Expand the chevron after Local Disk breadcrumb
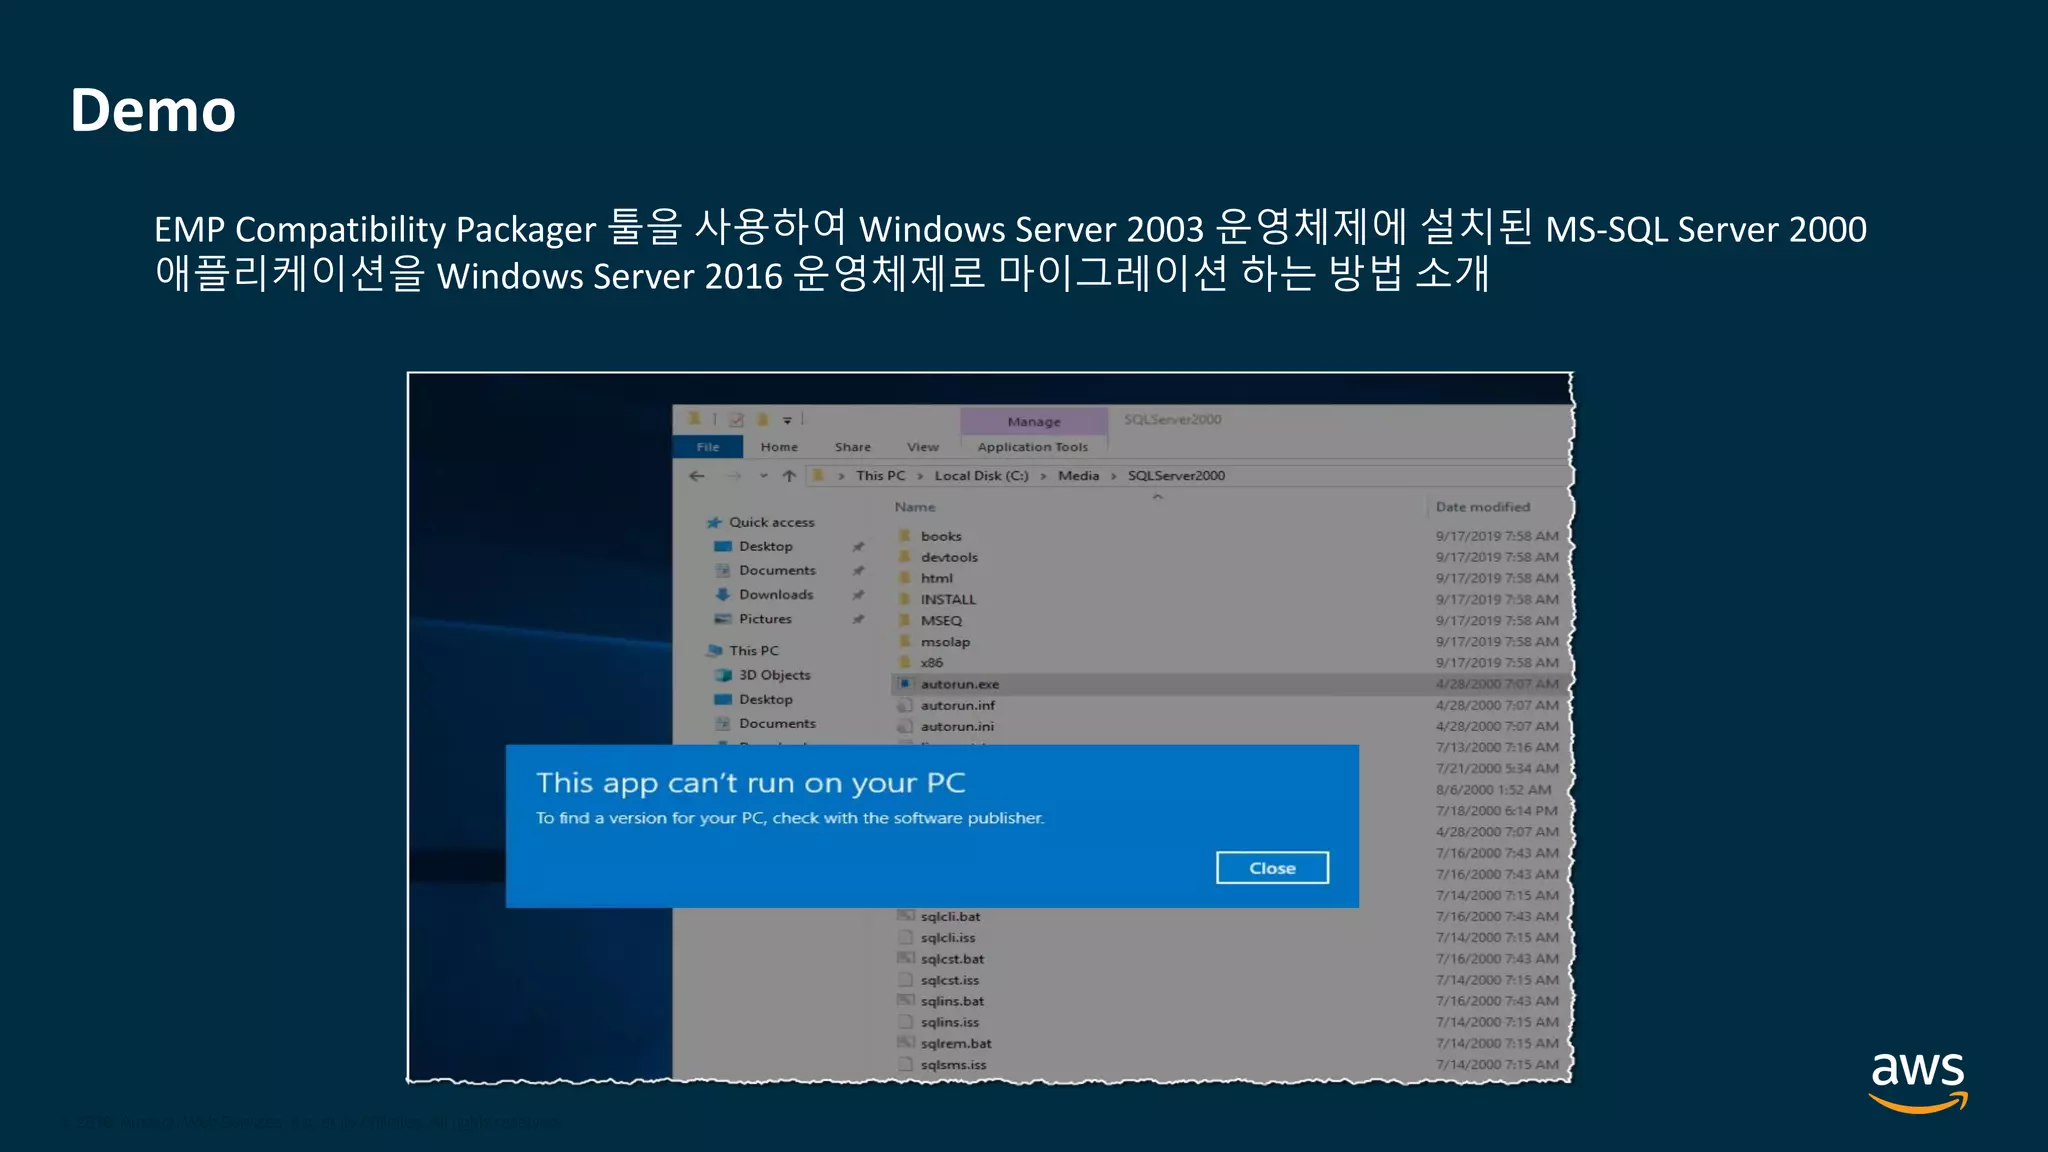 coord(1043,476)
